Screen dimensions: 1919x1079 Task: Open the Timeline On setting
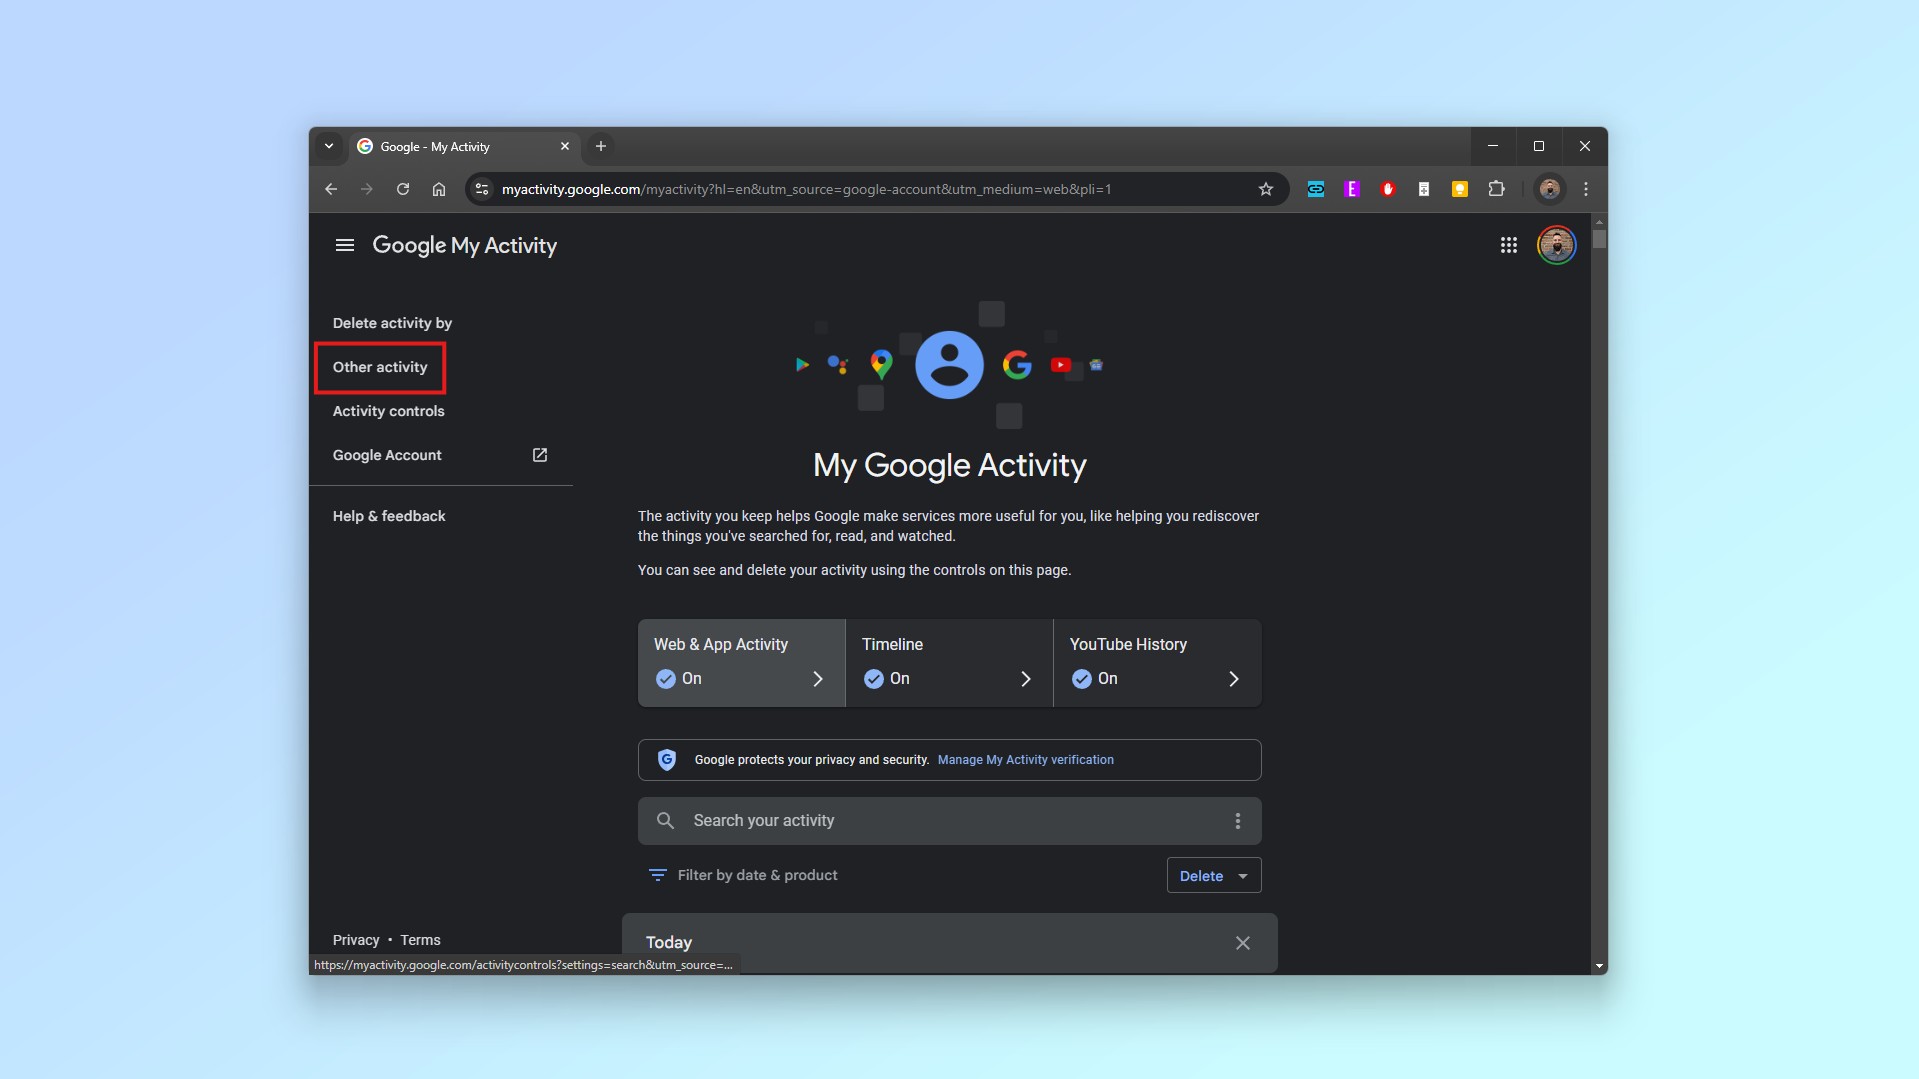click(948, 663)
